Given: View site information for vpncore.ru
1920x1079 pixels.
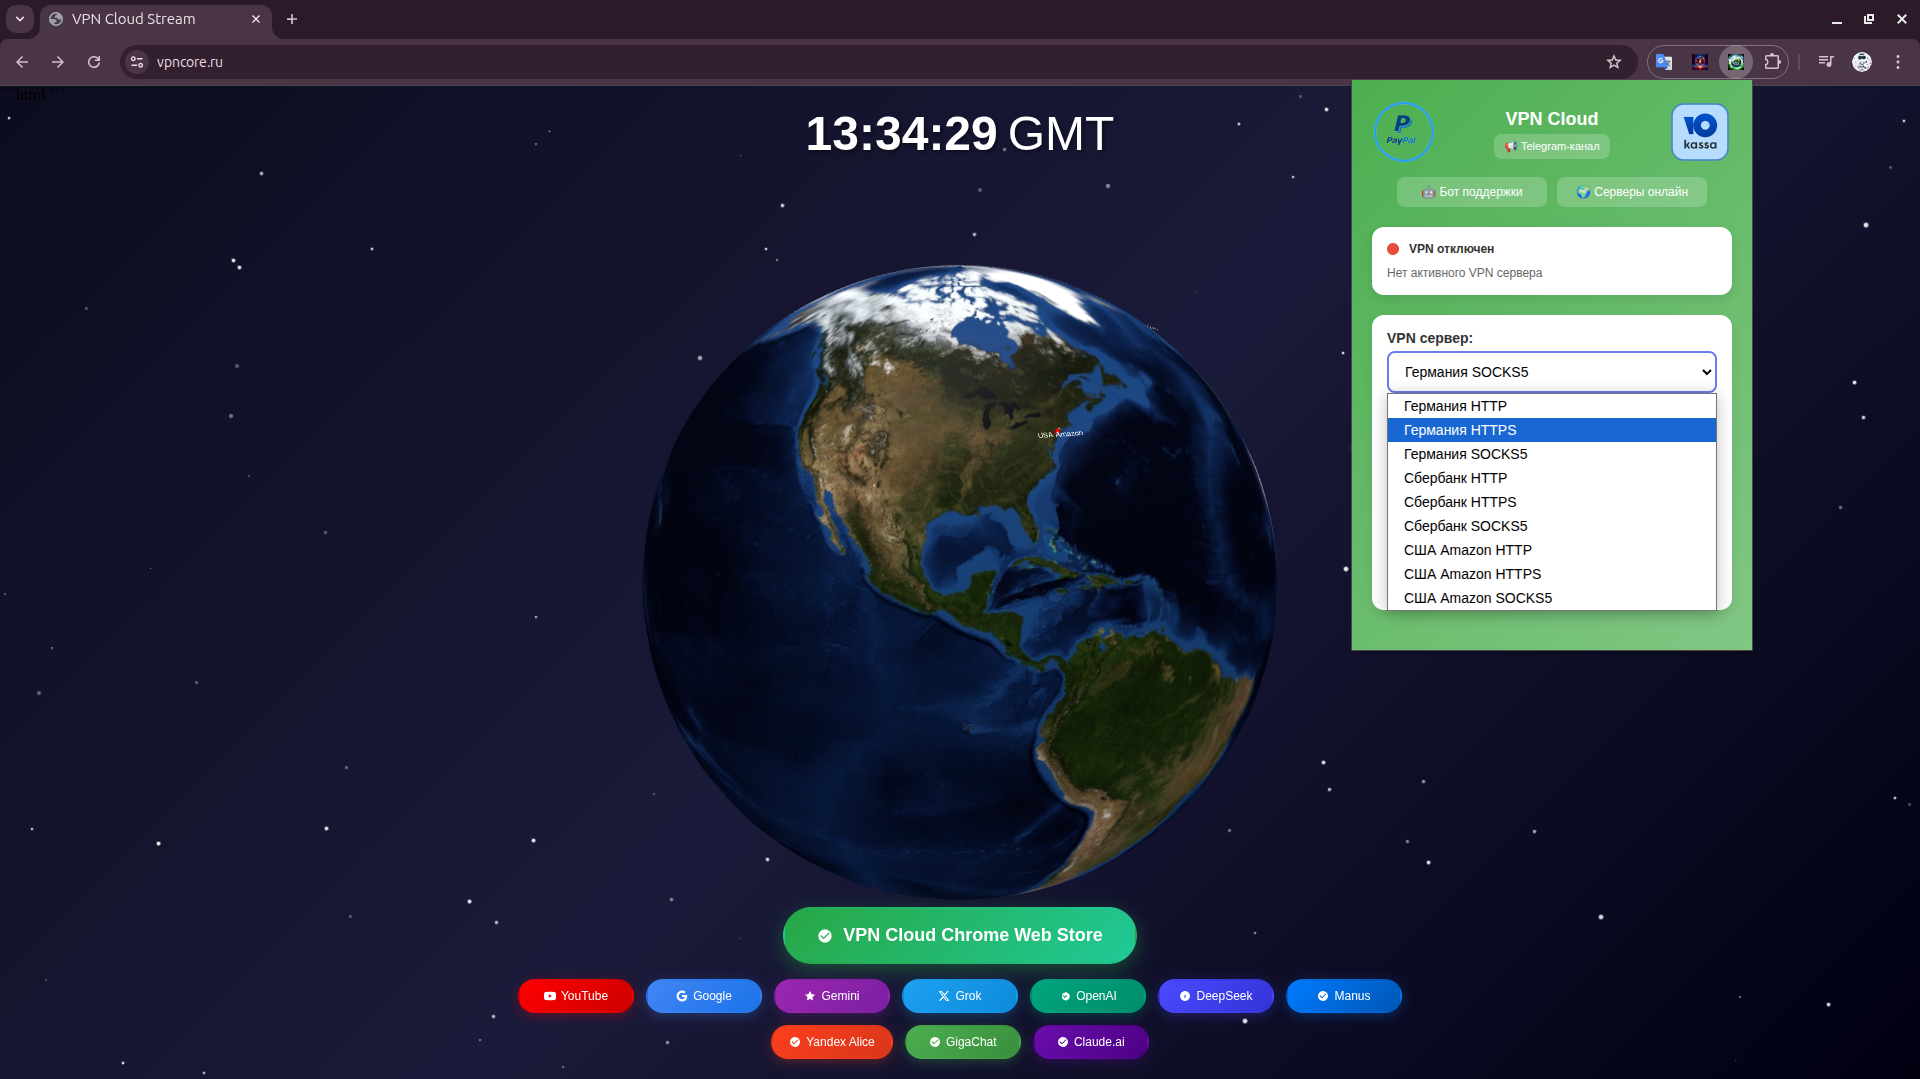Looking at the screenshot, I should click(138, 62).
